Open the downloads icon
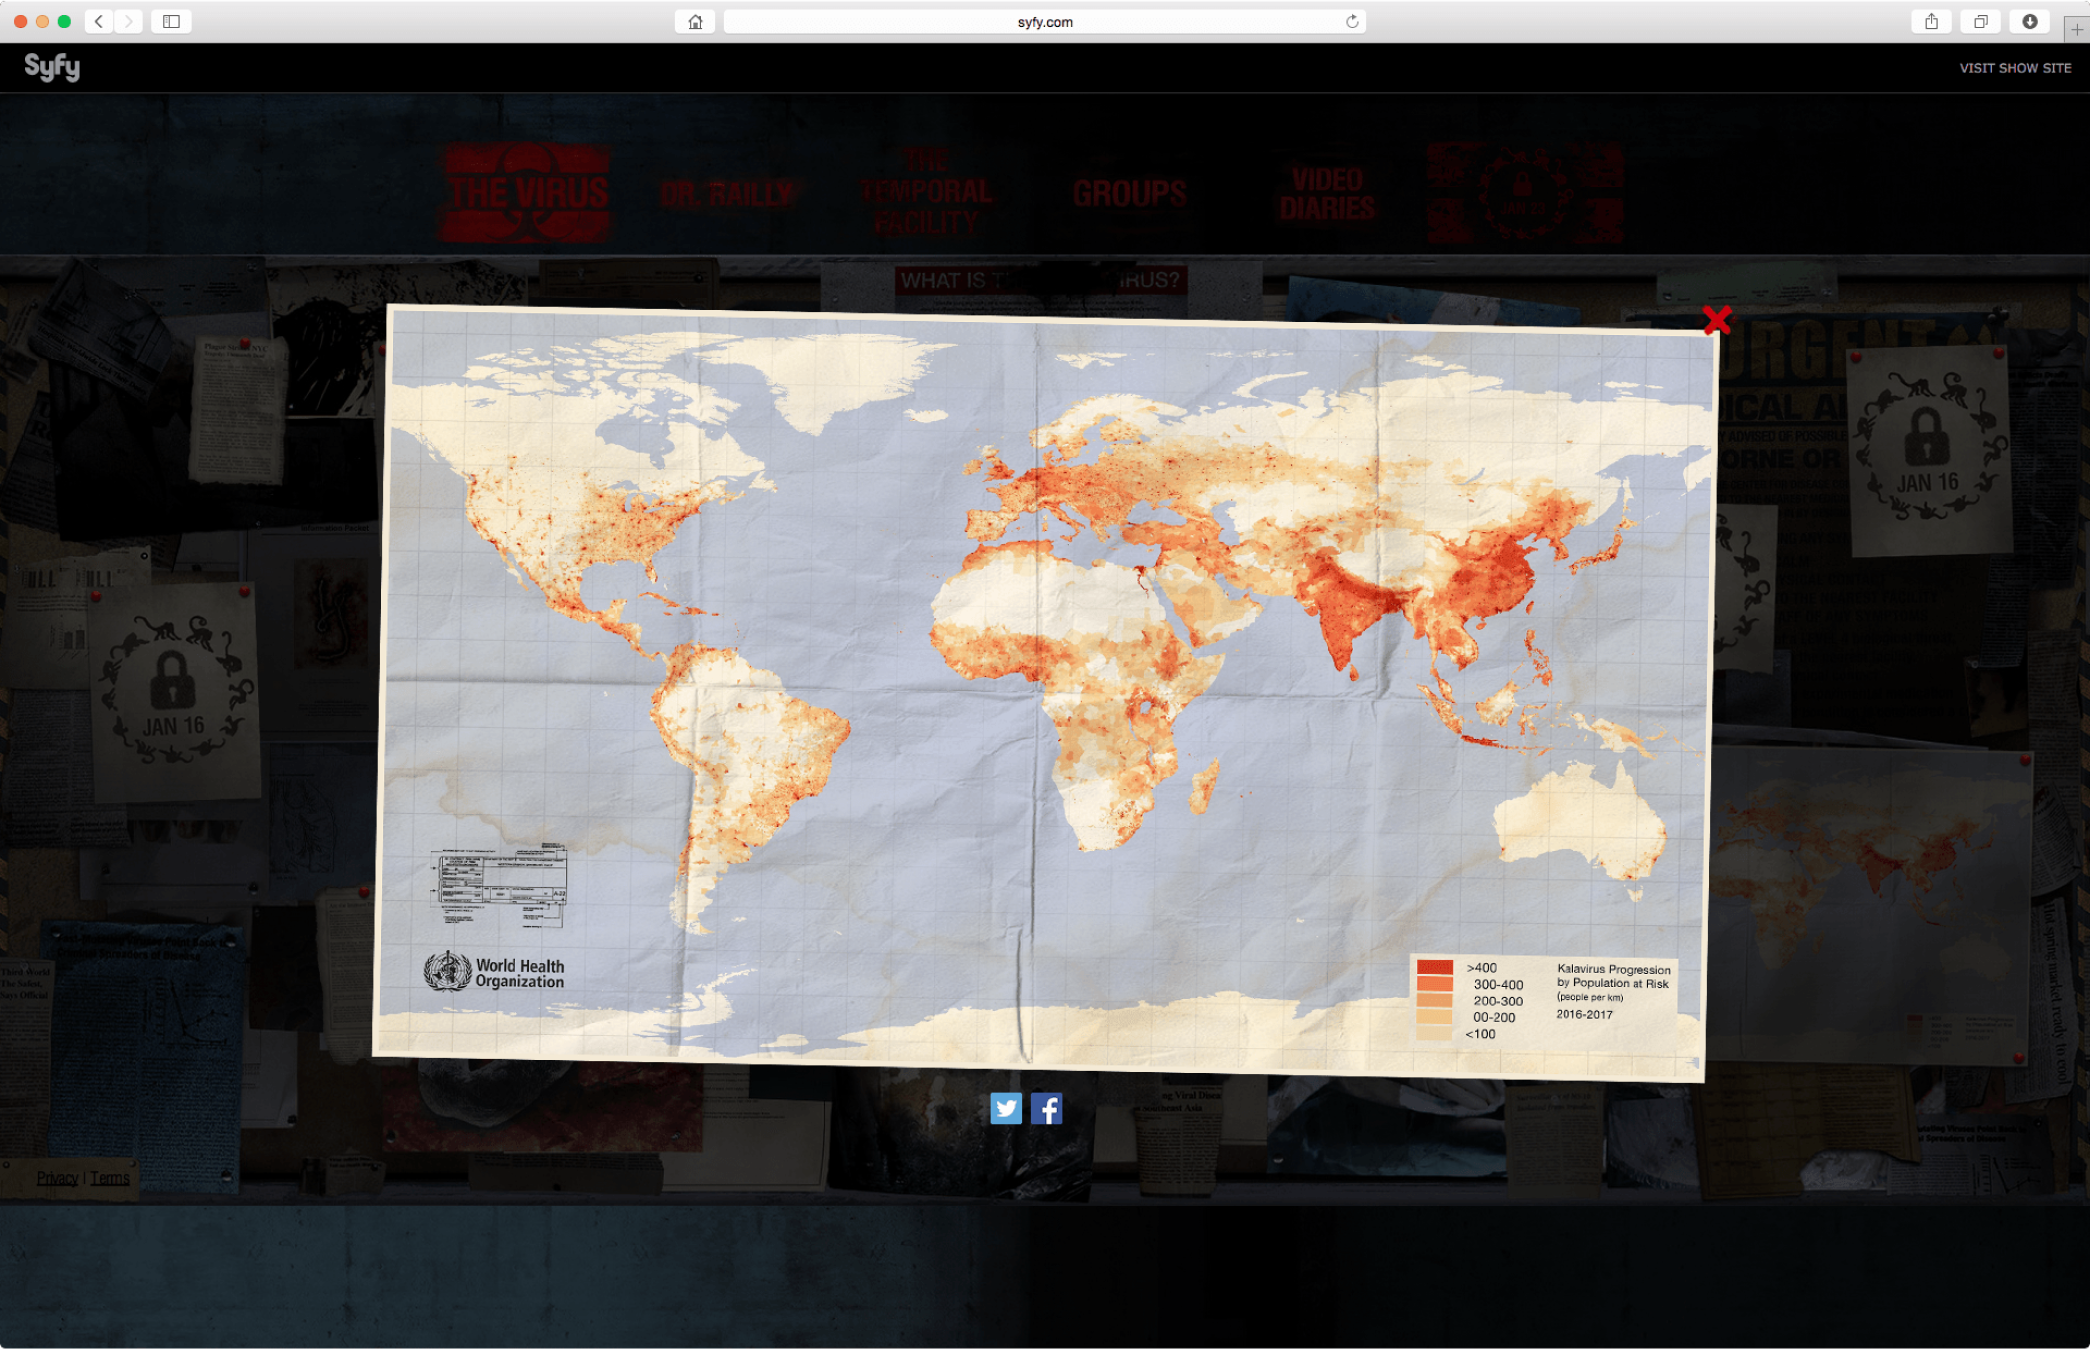Viewport: 2090px width, 1349px height. [2029, 21]
